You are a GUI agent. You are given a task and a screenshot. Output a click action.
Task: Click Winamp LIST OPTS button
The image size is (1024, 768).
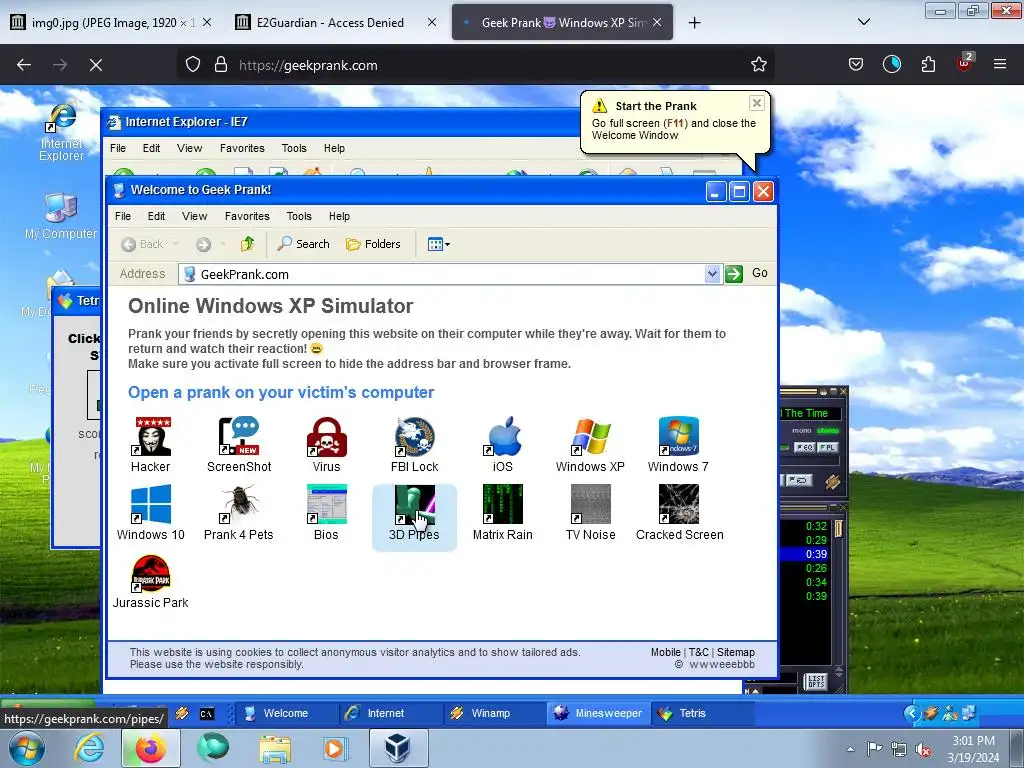pos(816,682)
